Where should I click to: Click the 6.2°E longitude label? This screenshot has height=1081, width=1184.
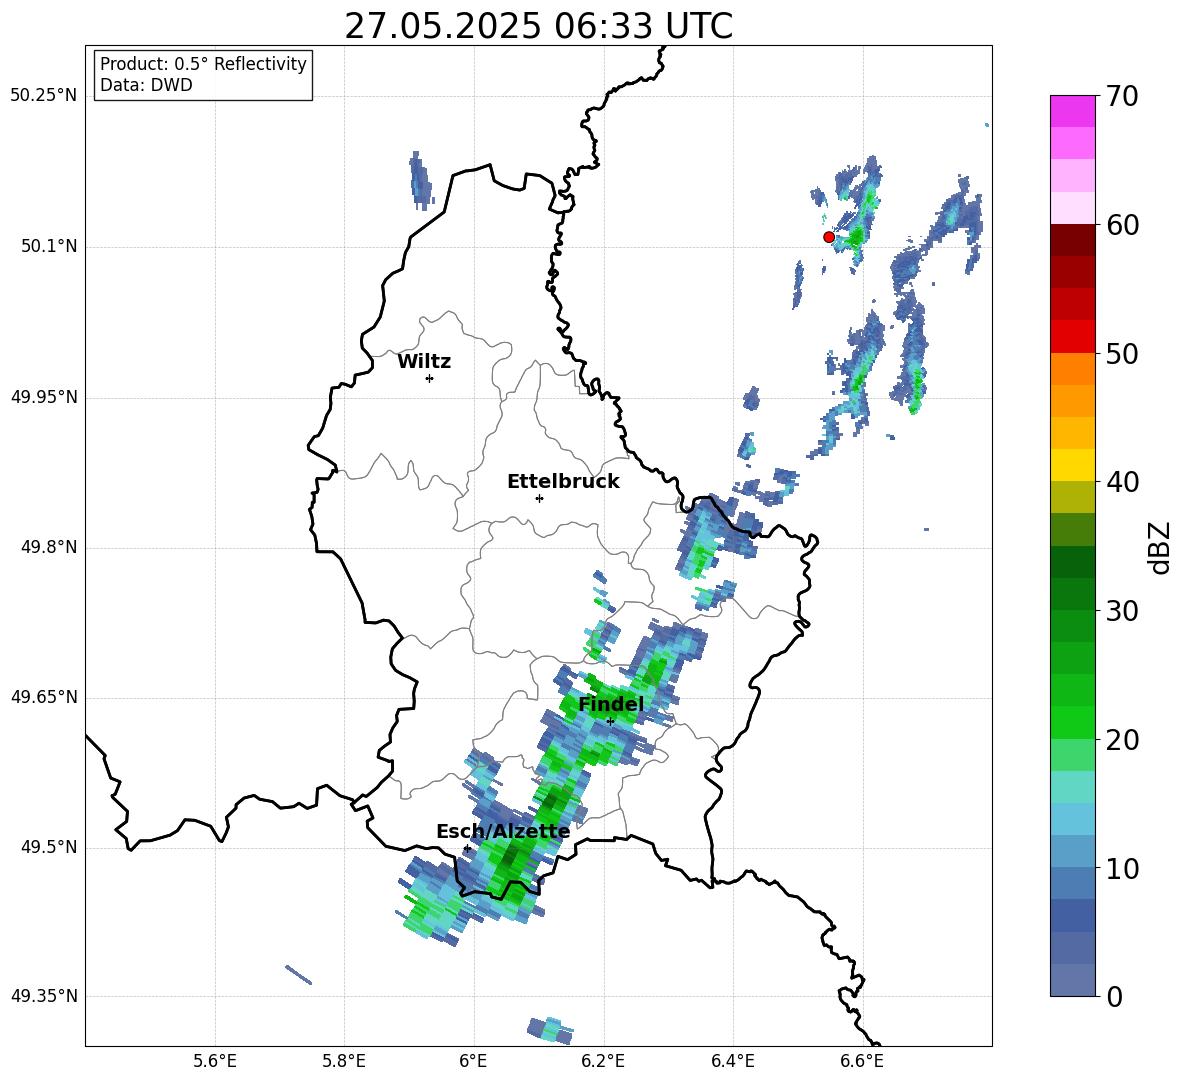point(603,1061)
